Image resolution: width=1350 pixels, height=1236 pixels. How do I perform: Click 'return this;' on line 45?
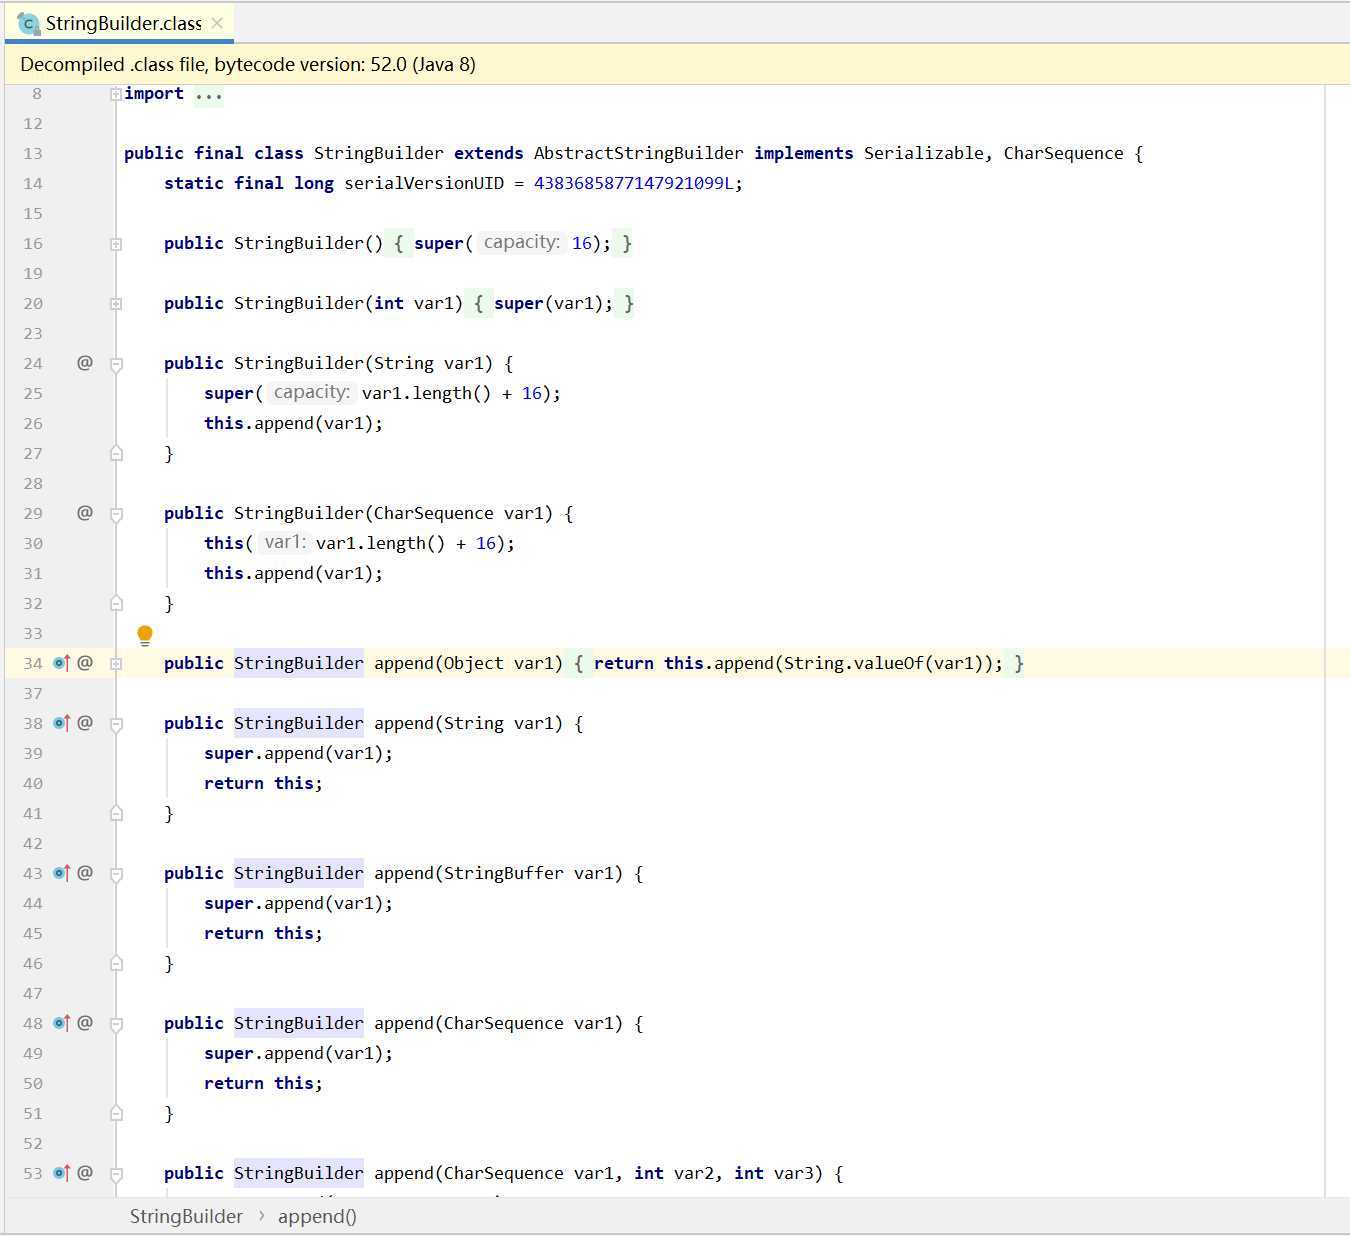pyautogui.click(x=264, y=933)
